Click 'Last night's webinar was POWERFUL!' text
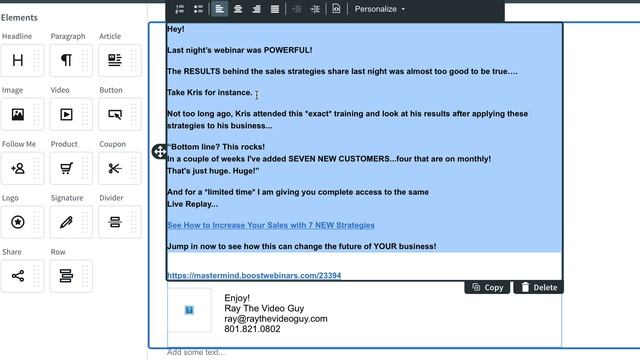640x360 pixels. pyautogui.click(x=240, y=50)
